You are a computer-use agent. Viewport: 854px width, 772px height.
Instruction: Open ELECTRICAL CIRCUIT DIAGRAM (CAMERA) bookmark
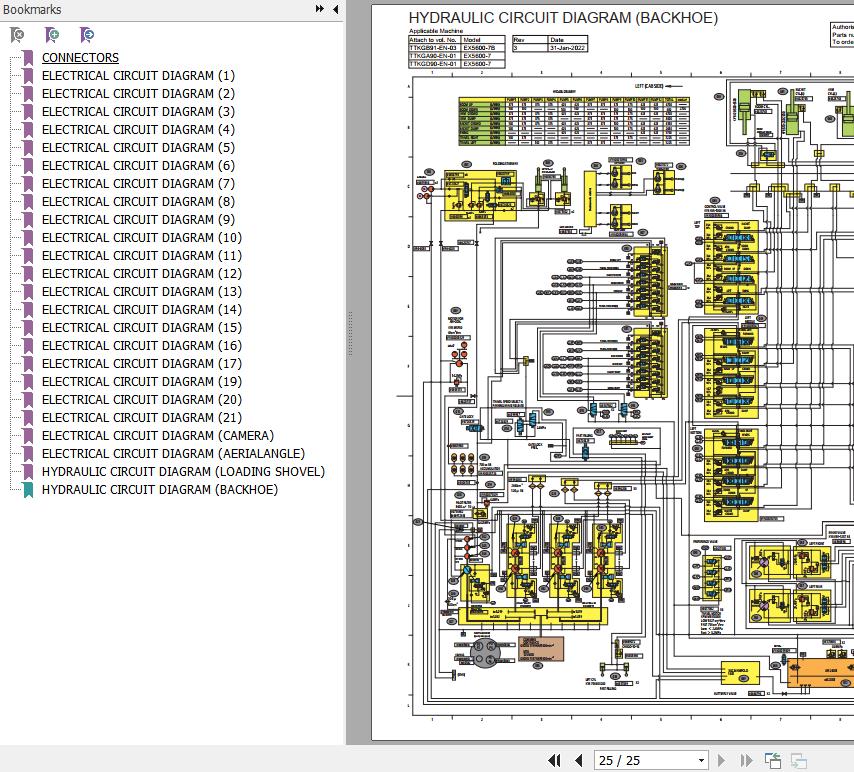157,435
